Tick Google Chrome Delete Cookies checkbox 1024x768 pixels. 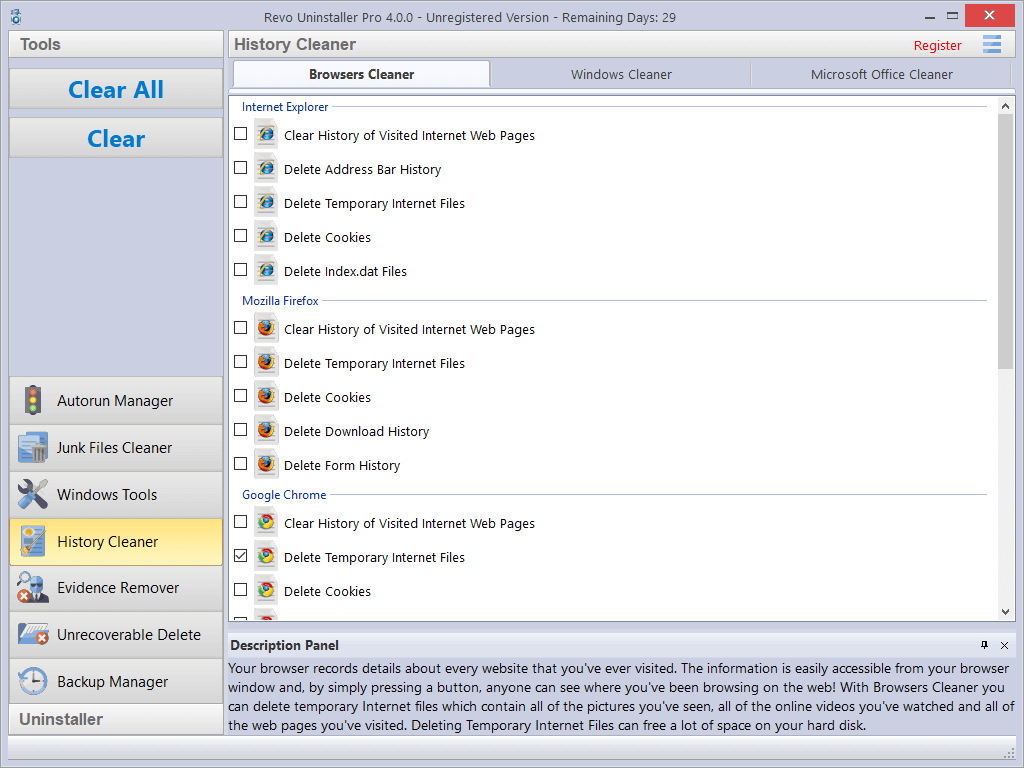click(240, 590)
